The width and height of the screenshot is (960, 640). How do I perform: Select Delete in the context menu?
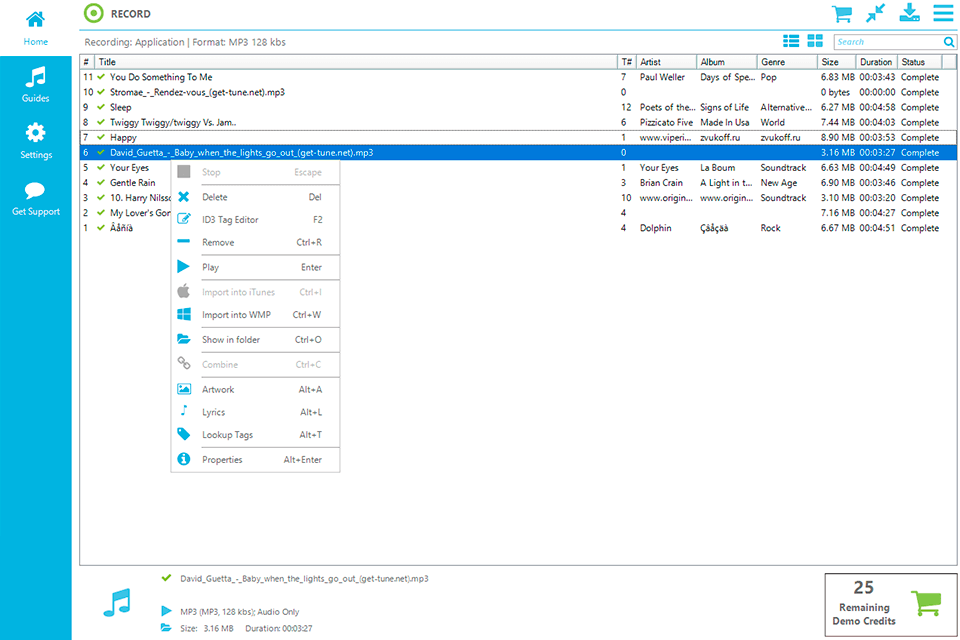(215, 197)
